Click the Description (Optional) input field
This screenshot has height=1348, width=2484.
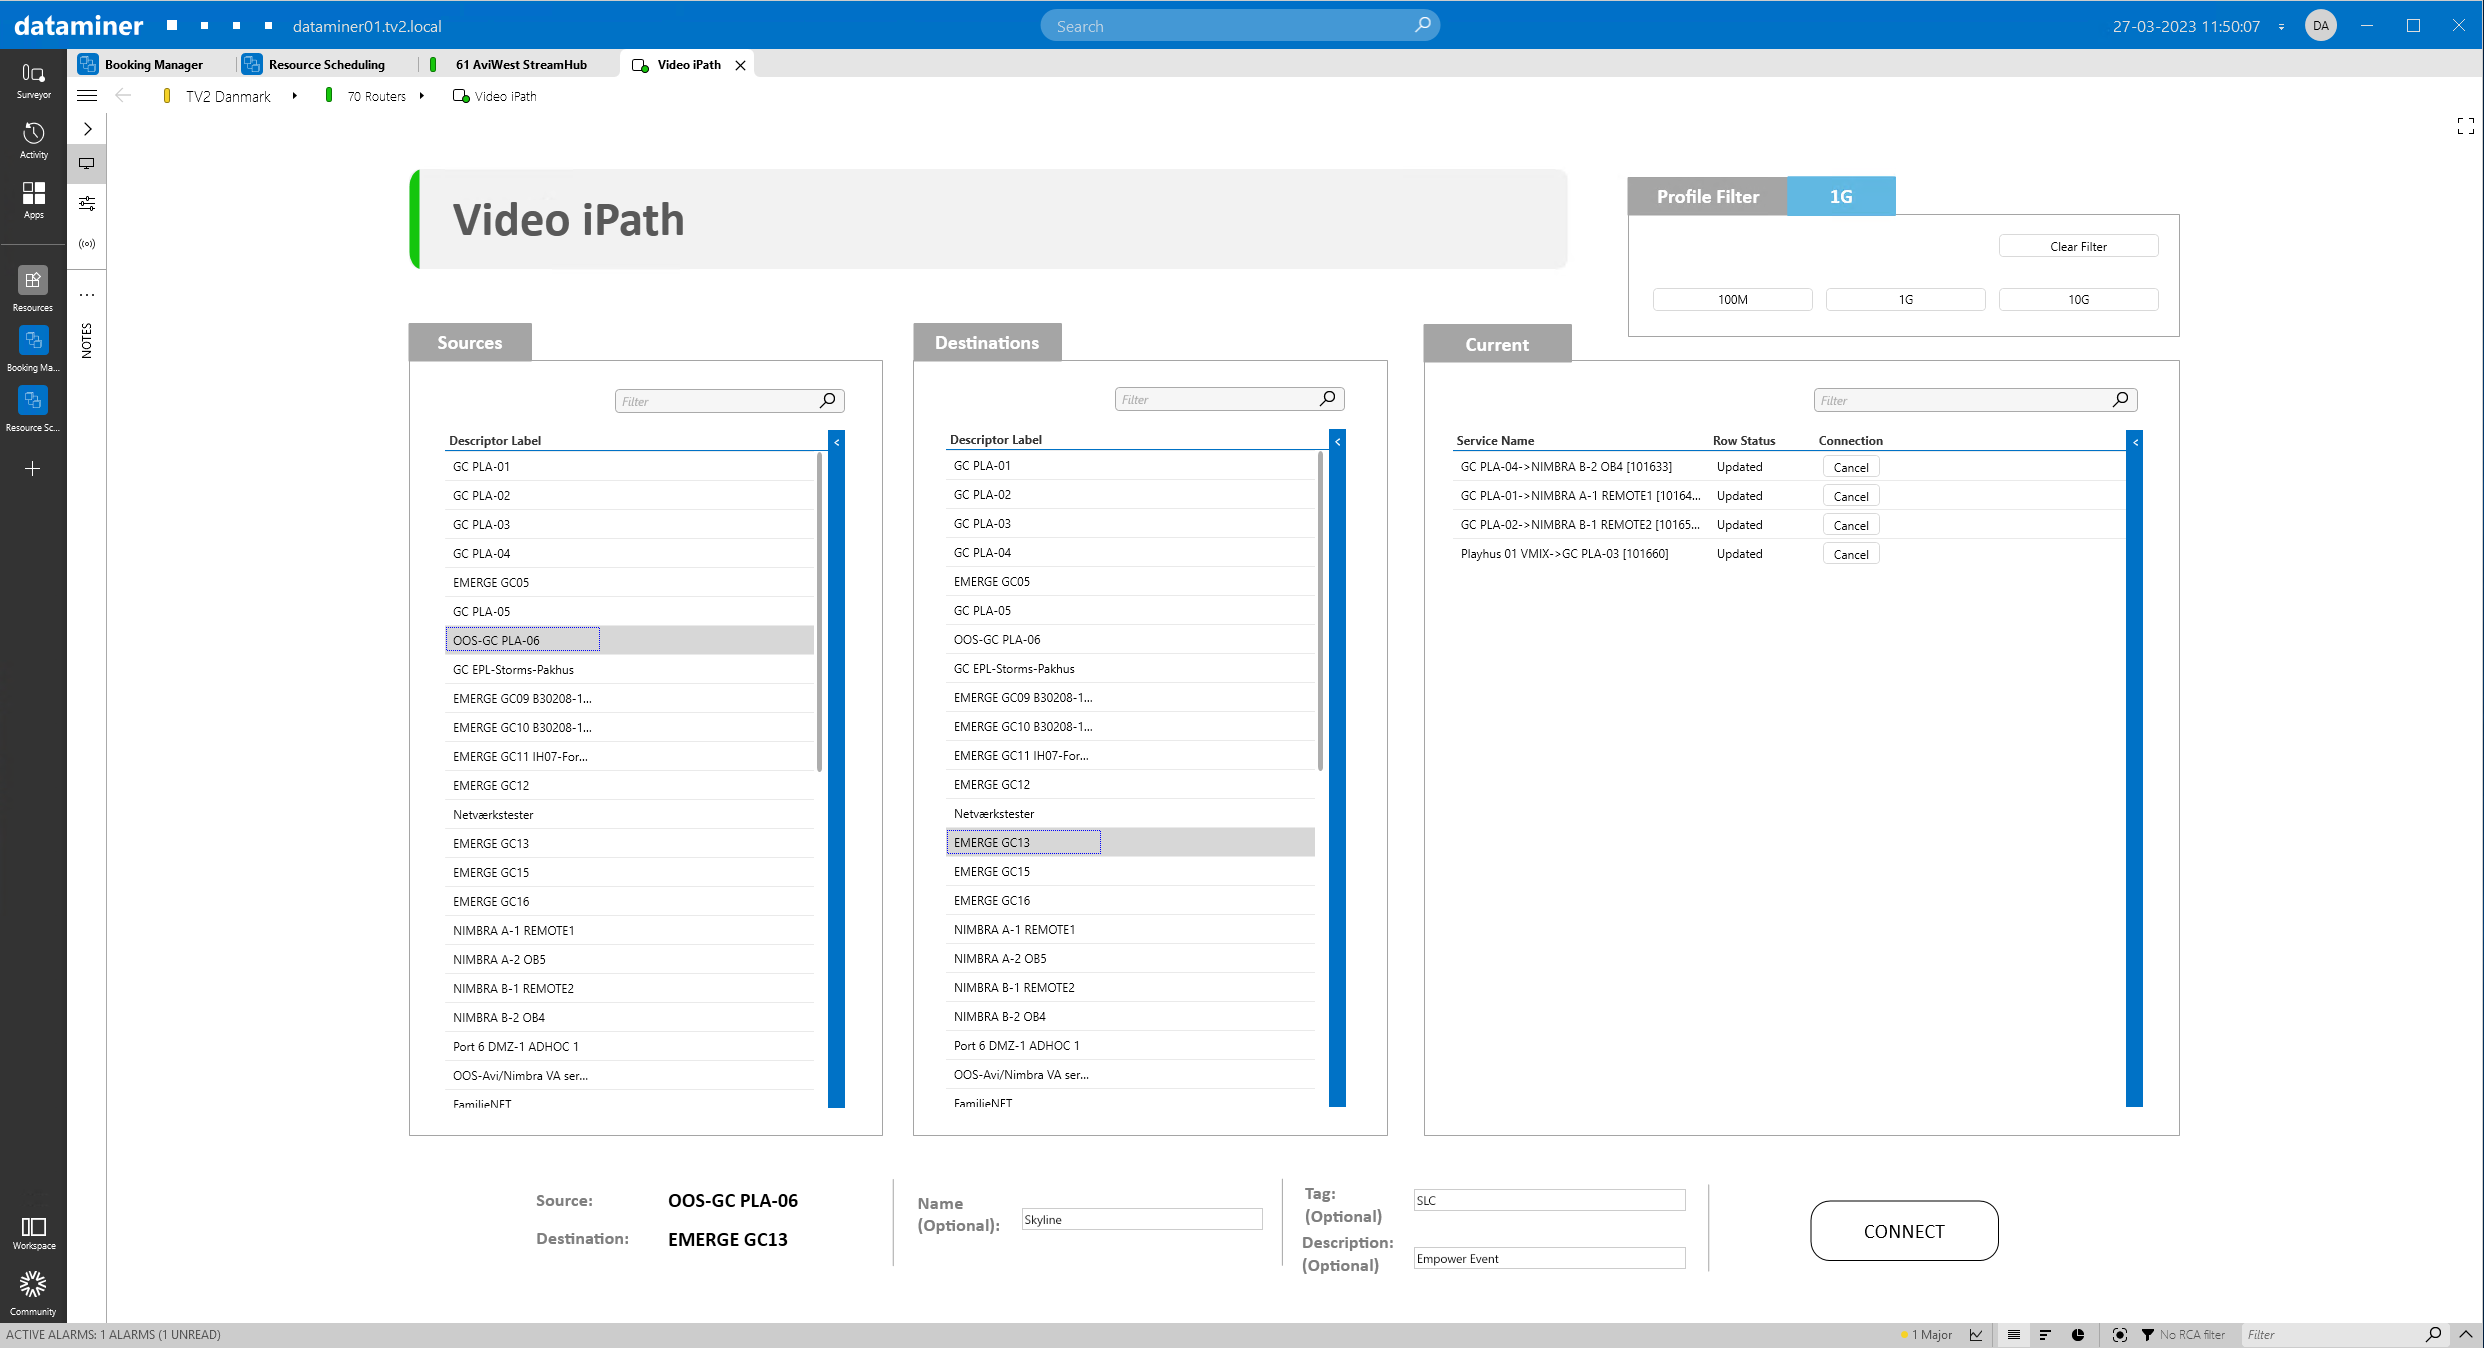coord(1549,1258)
